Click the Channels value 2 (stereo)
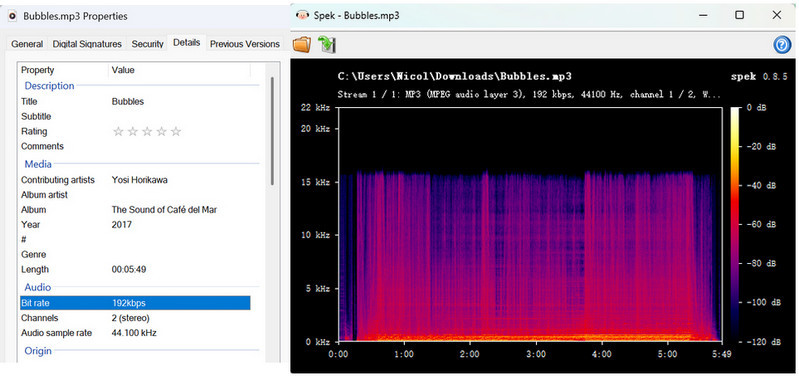Image resolution: width=799 pixels, height=376 pixels. click(130, 318)
